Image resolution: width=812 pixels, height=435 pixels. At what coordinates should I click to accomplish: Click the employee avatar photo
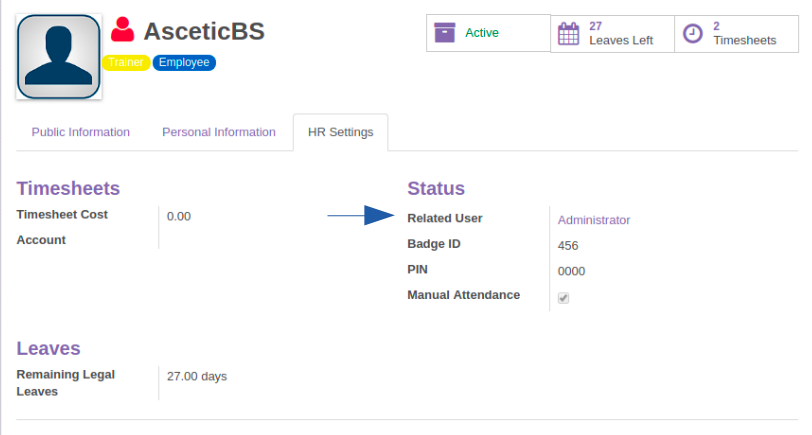(59, 57)
